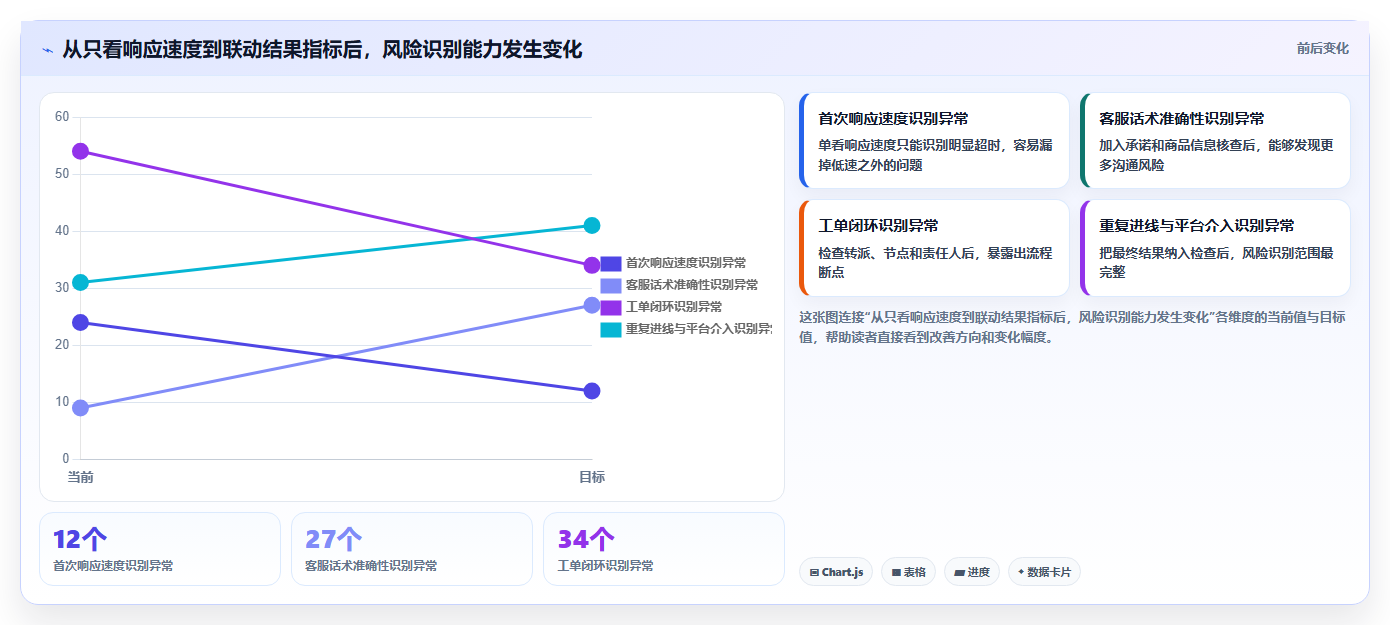Click the indigo data point at 24 on 当前

click(81, 322)
